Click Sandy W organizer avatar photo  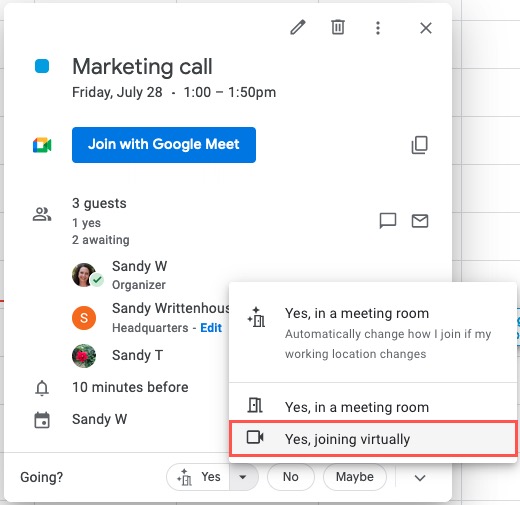(84, 275)
